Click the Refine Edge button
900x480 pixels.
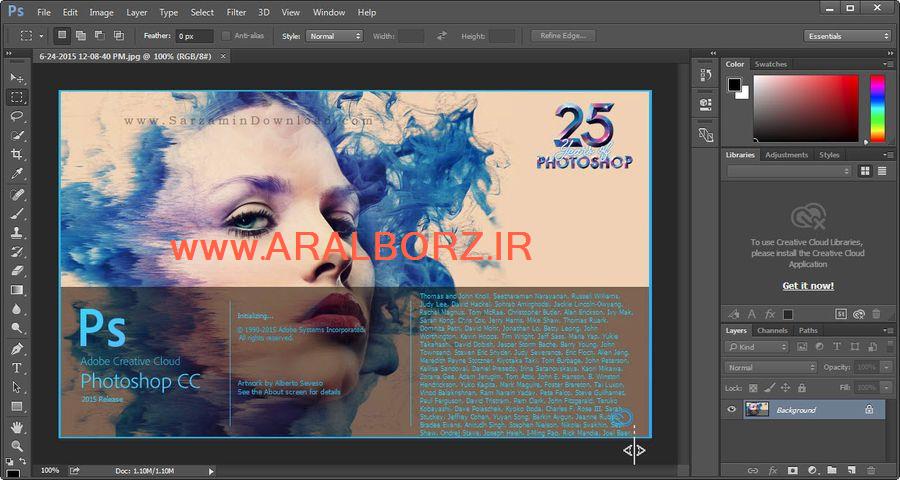(563, 36)
